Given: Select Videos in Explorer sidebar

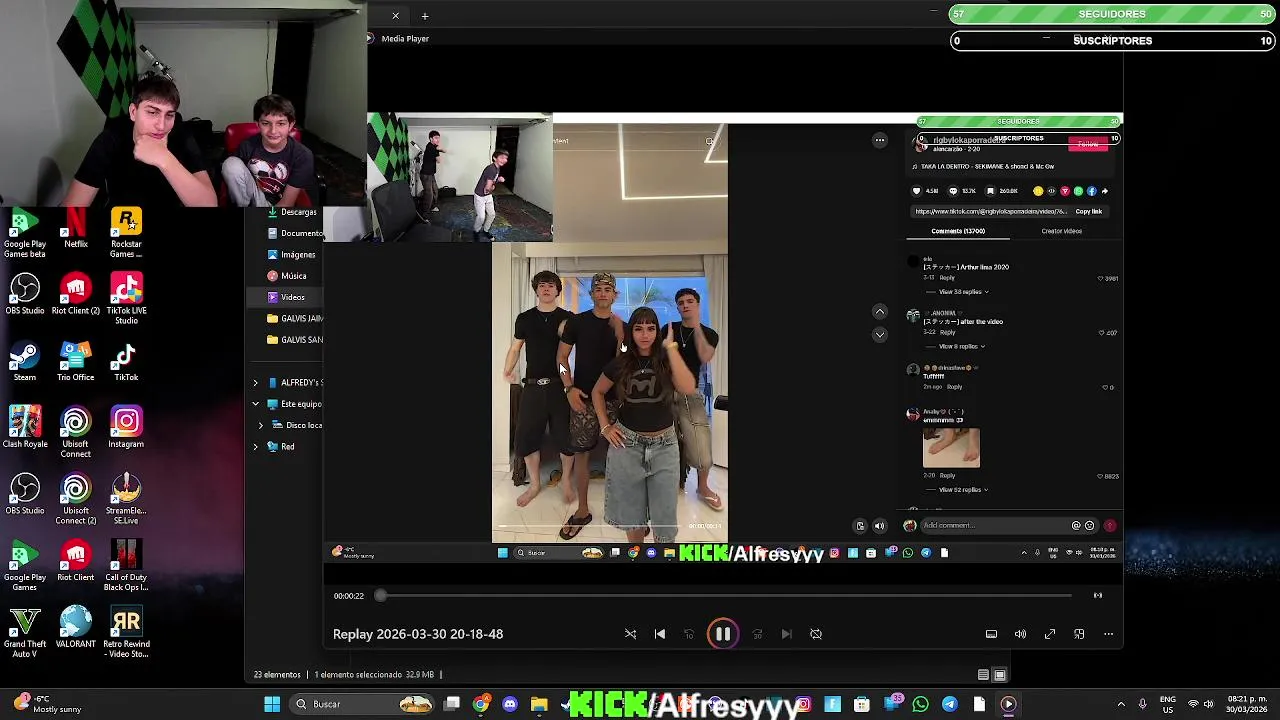Looking at the screenshot, I should 286,297.
